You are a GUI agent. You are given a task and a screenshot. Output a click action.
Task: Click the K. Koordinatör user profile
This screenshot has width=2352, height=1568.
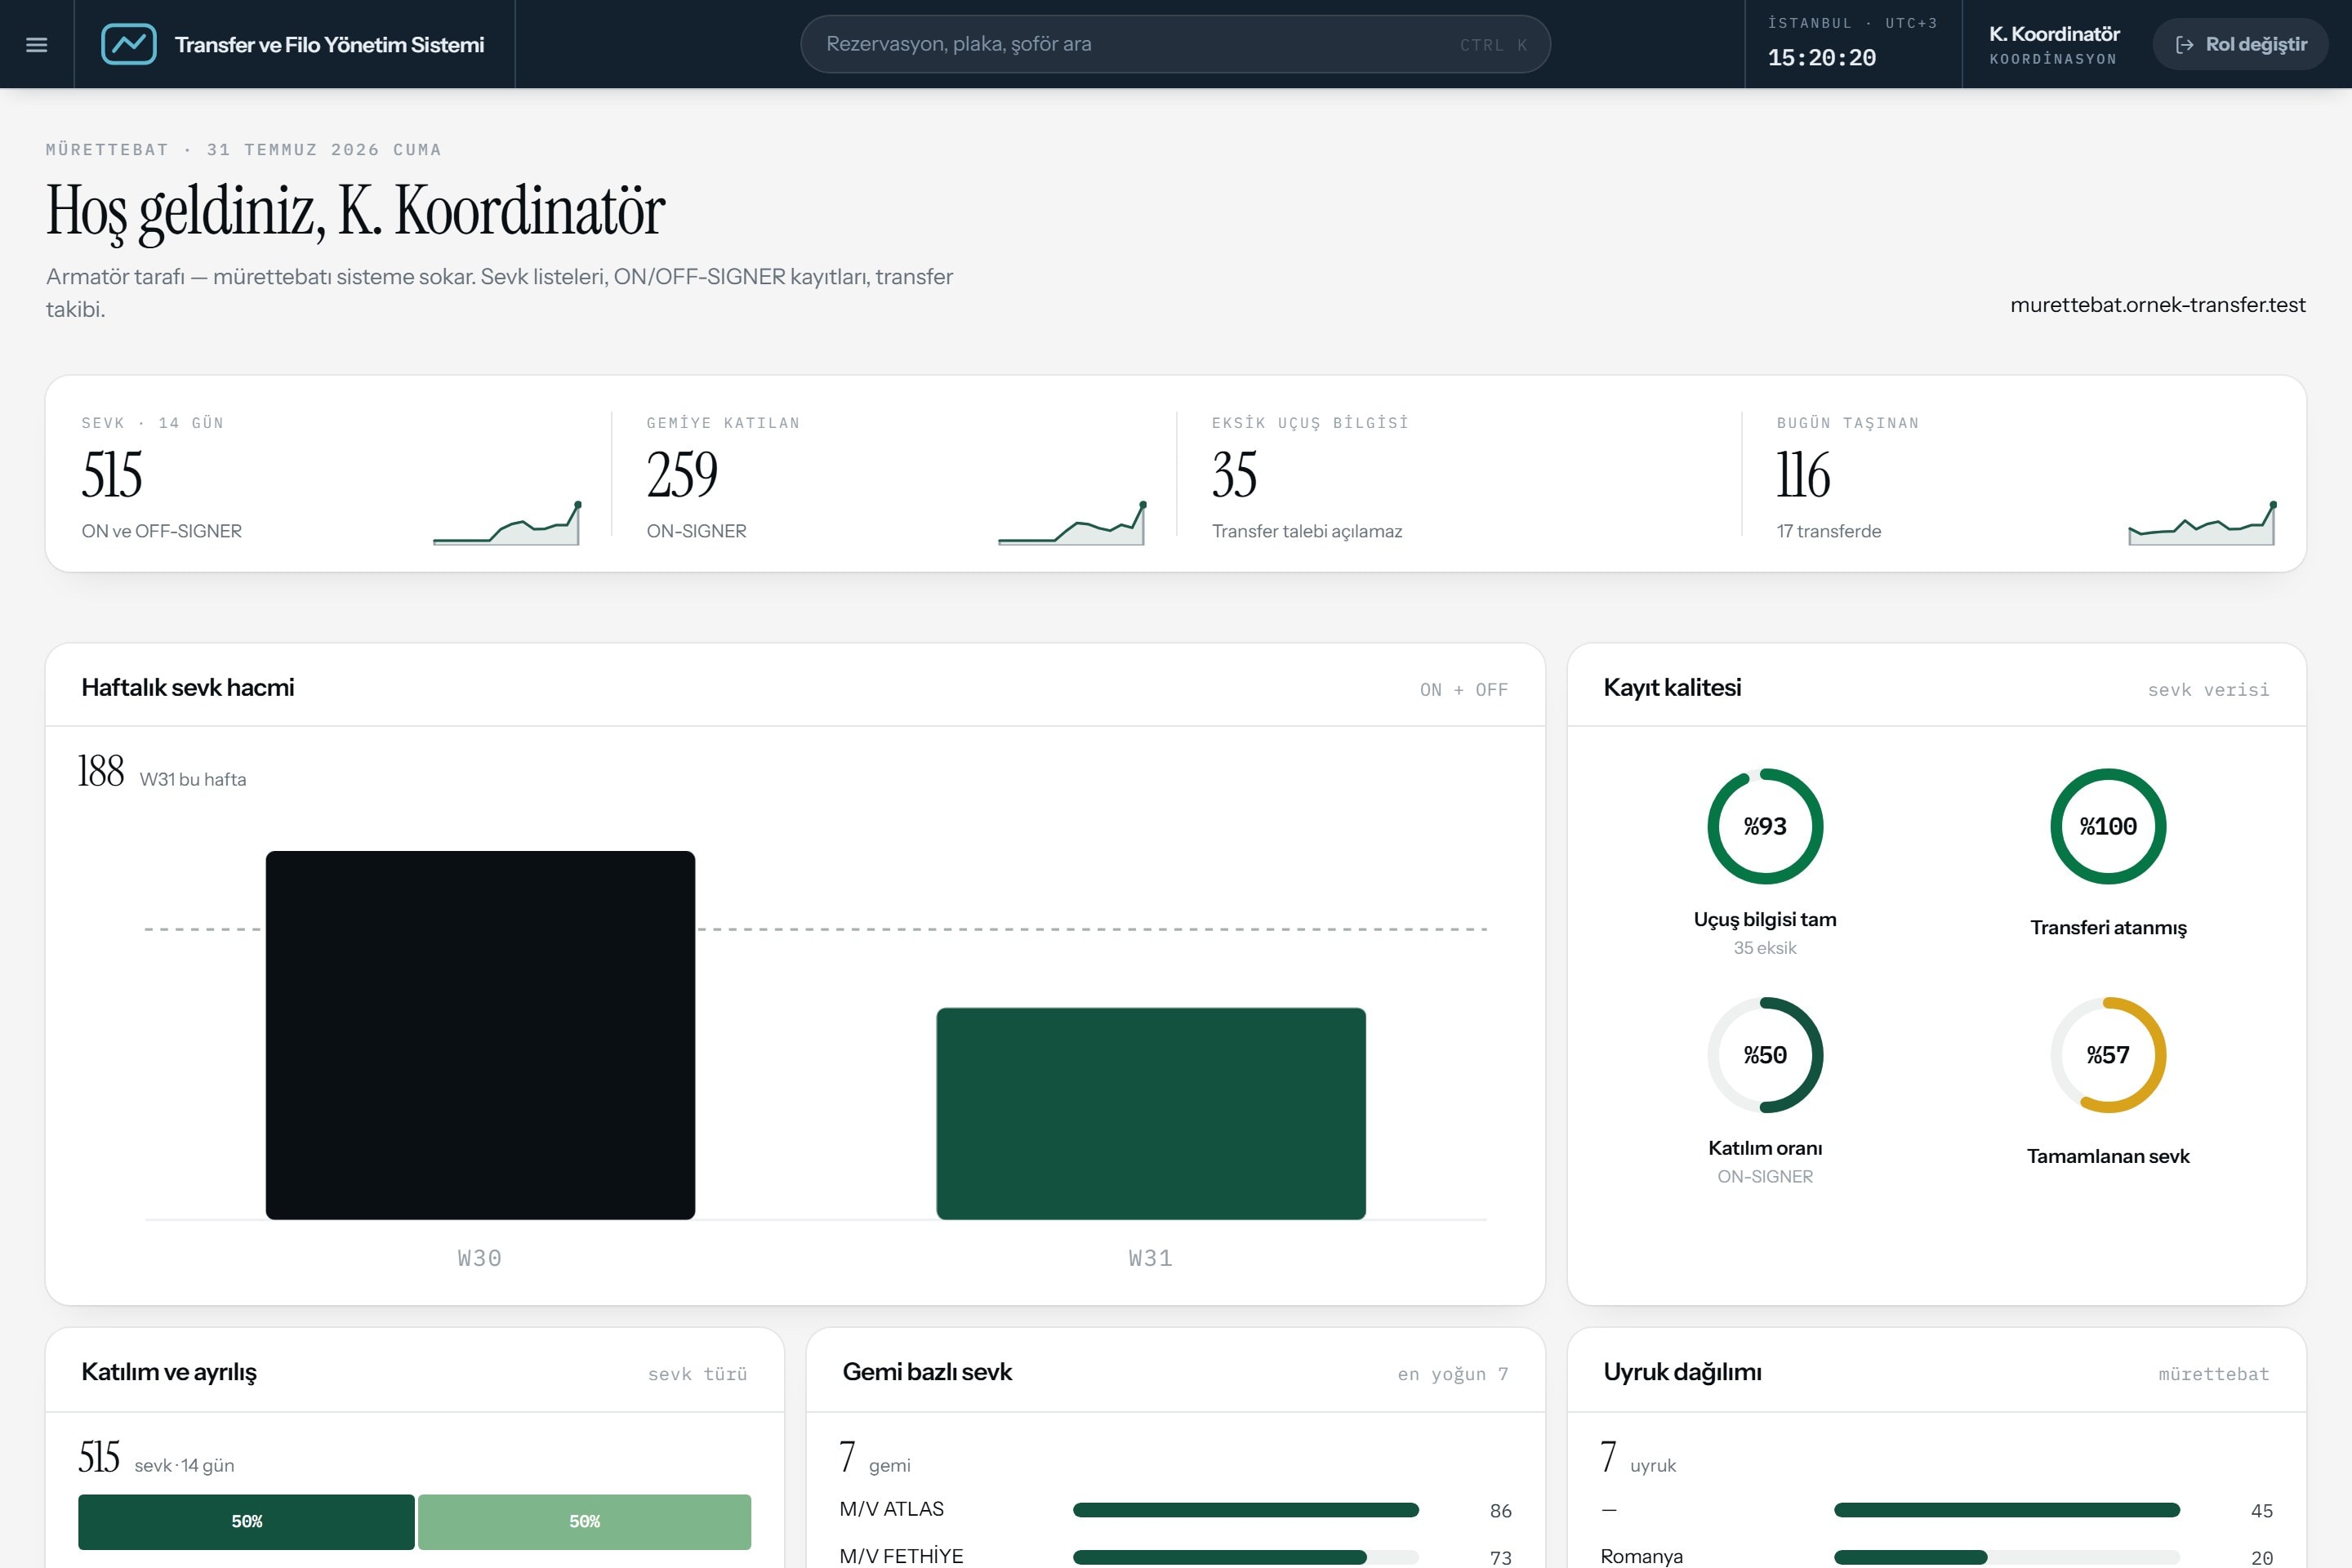coord(2054,44)
